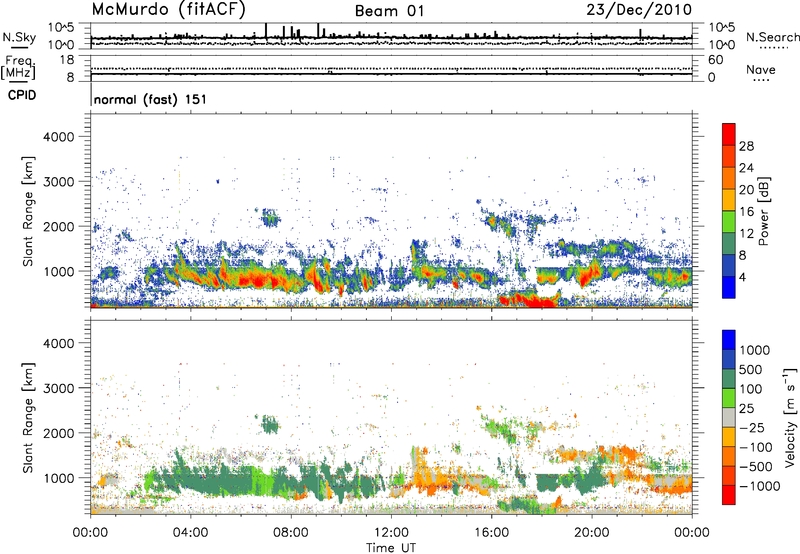Screen dimensions: 800x554
Task: Click the McMurdo (fitACF) title text
Action: coord(168,10)
